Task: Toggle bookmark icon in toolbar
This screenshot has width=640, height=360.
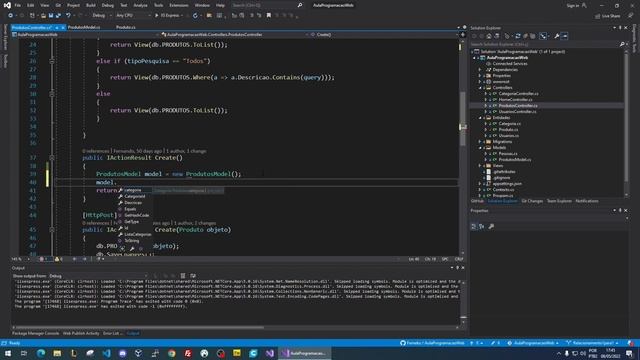Action: coord(269,16)
